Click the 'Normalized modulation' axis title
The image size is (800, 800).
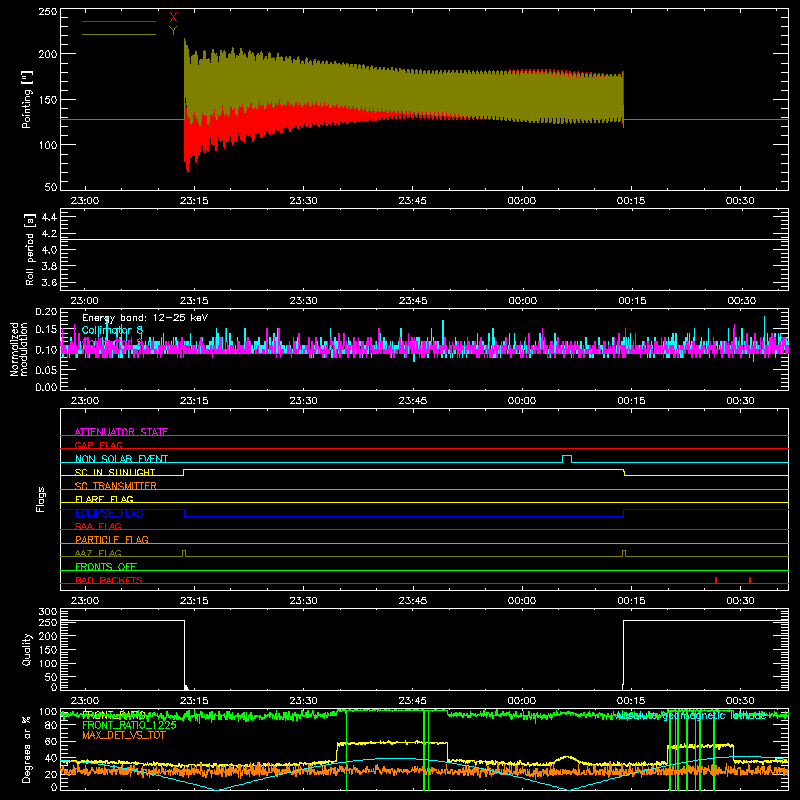click(19, 349)
